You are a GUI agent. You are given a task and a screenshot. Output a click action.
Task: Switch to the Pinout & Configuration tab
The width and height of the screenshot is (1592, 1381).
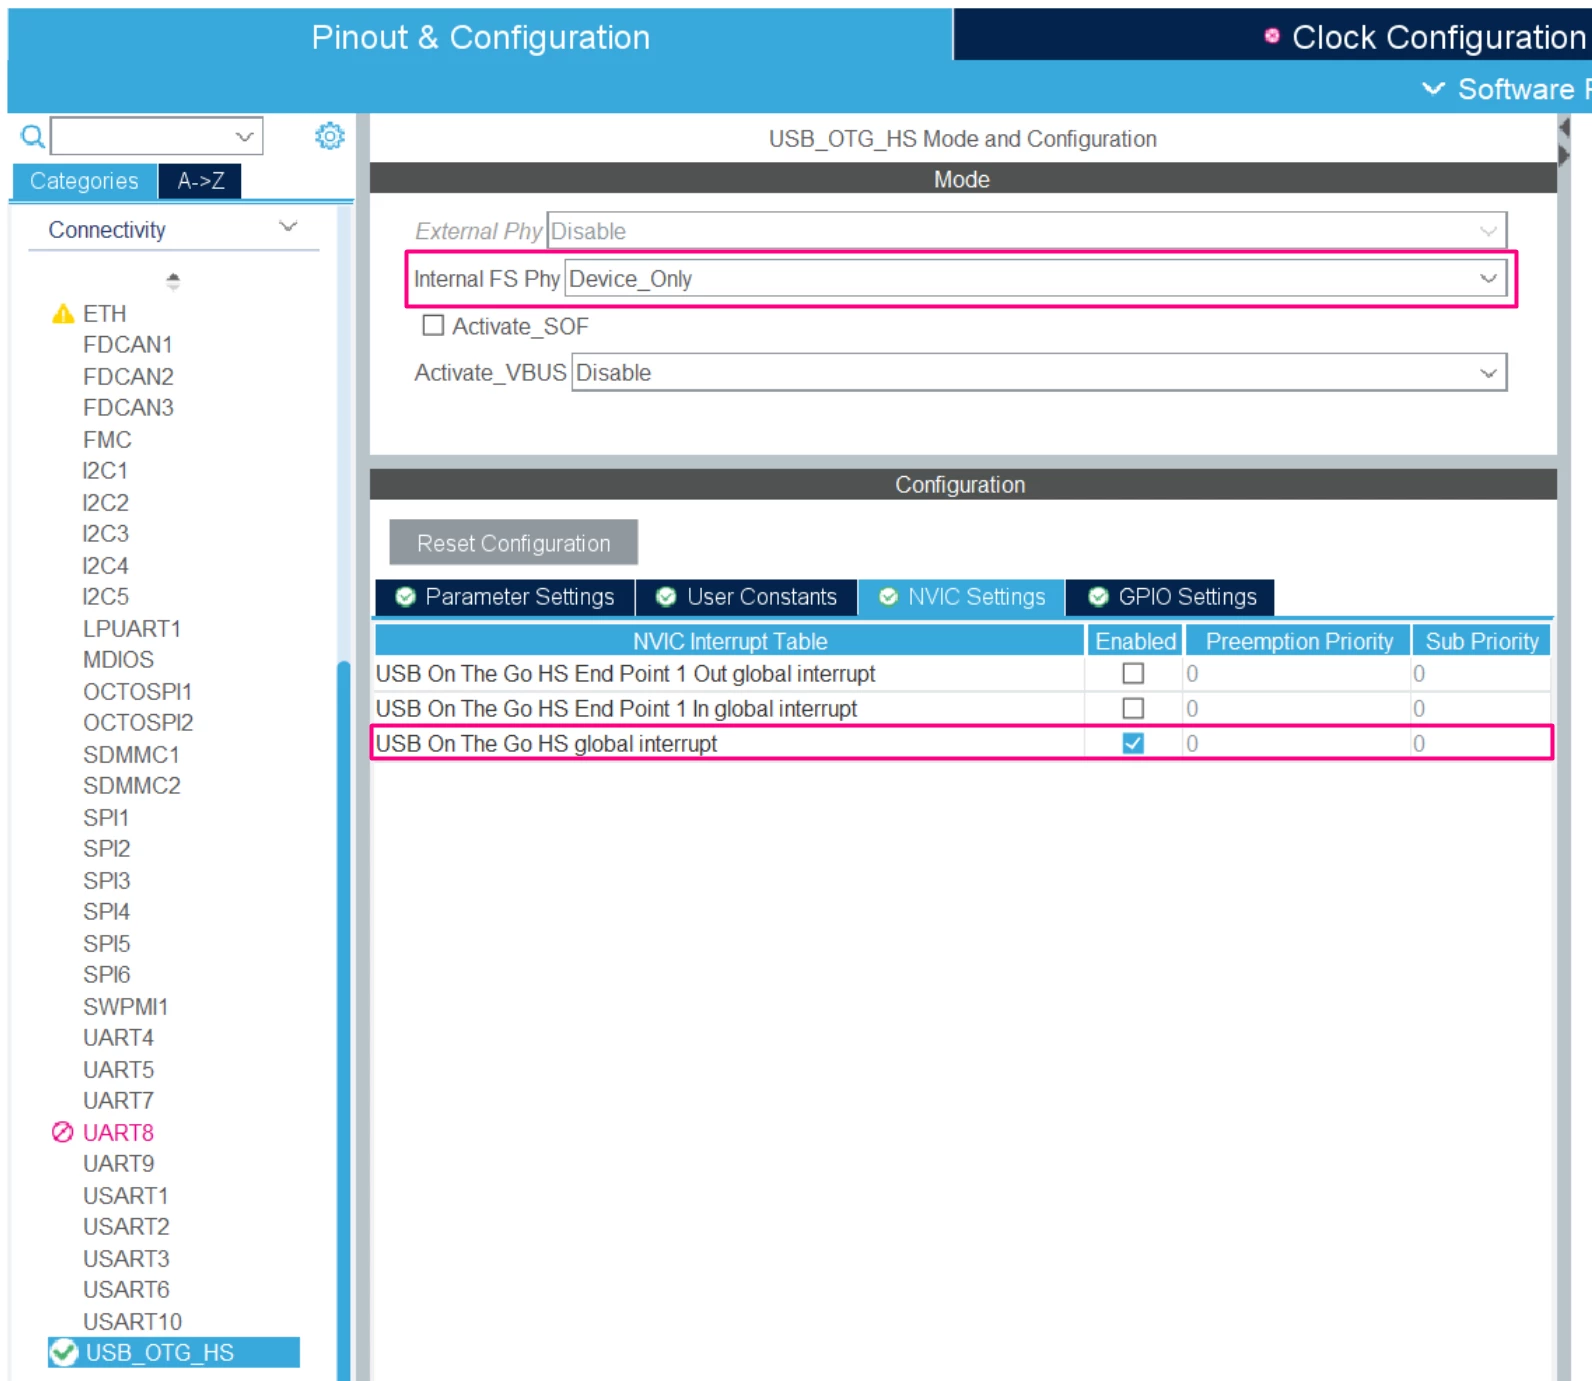[x=480, y=37]
